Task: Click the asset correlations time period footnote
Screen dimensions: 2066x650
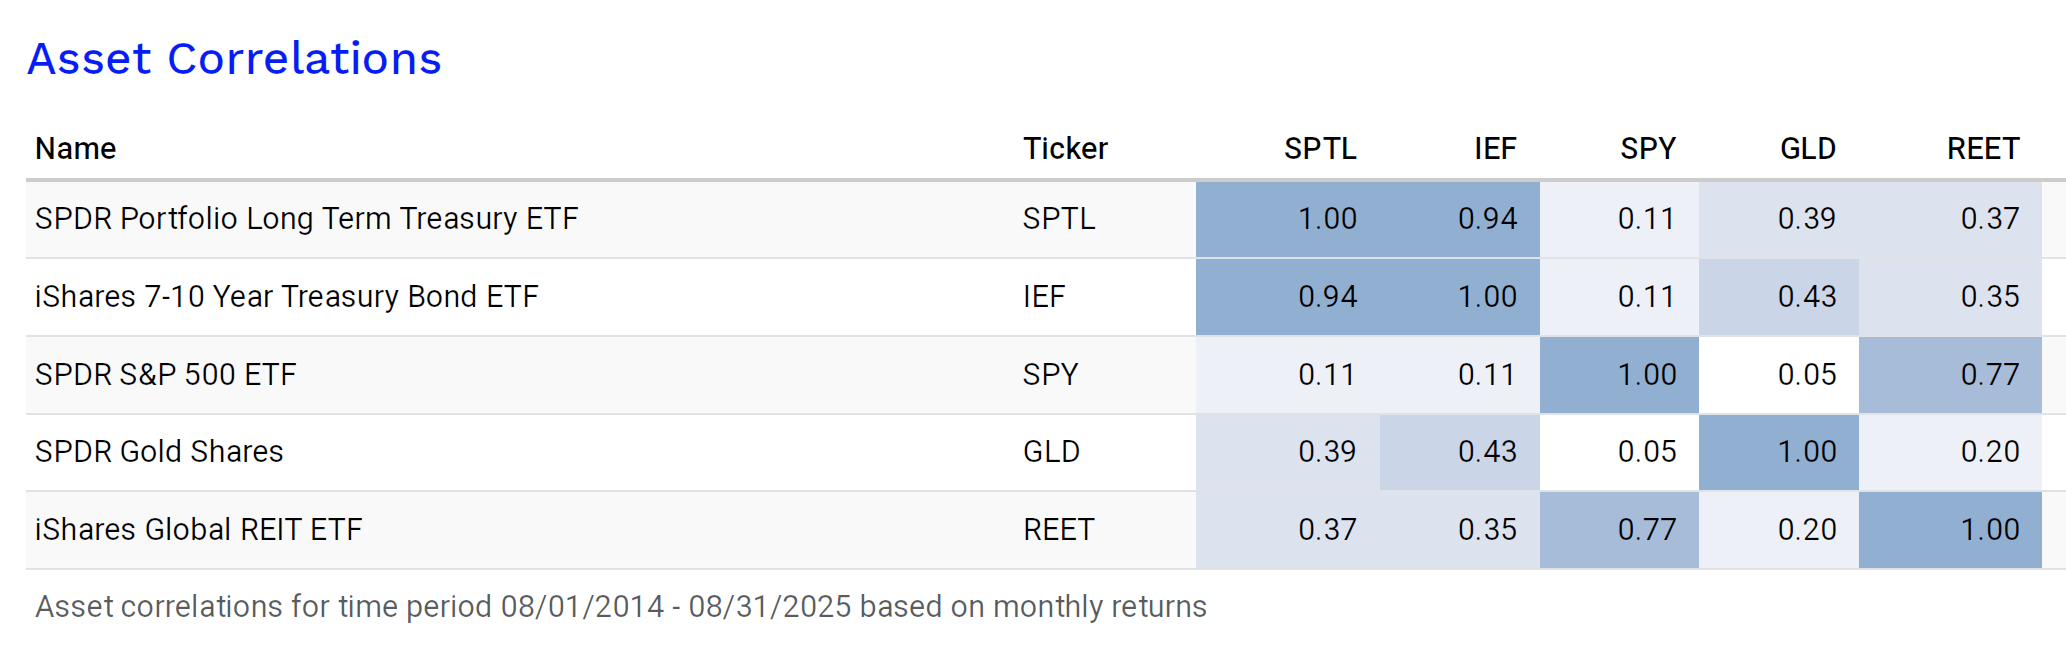Action: pyautogui.click(x=621, y=607)
